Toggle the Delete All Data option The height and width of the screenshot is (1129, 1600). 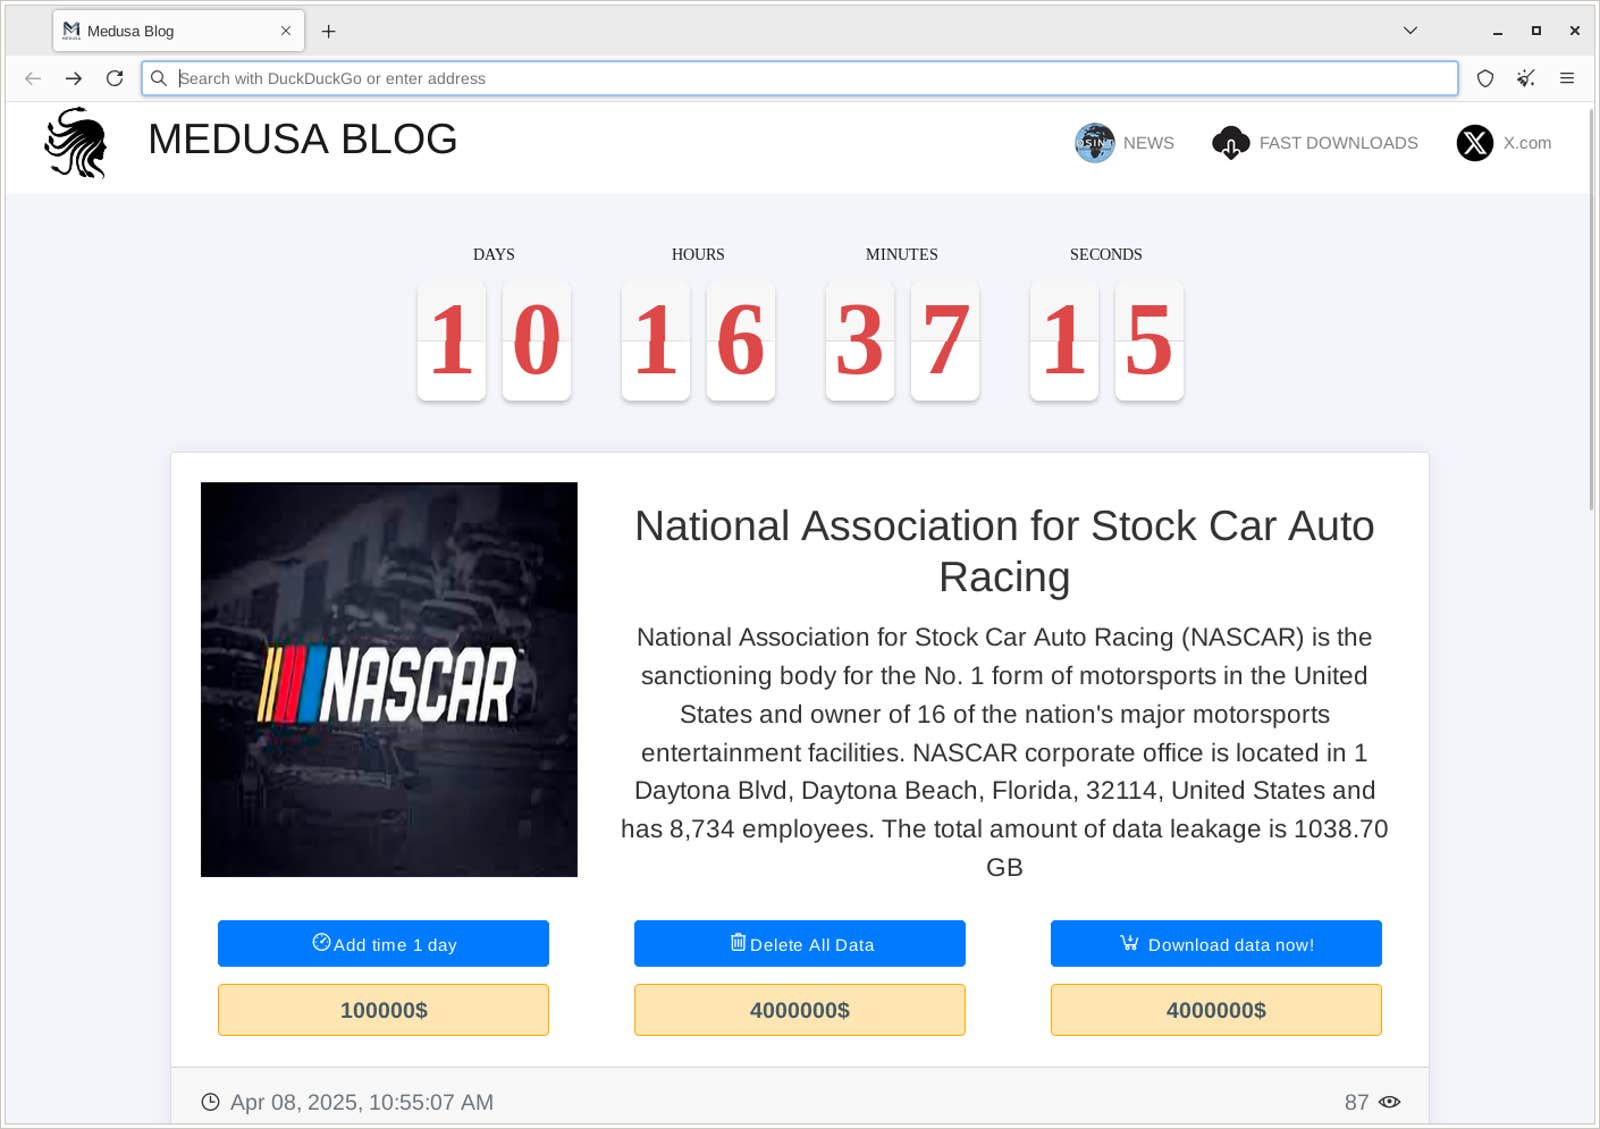799,943
